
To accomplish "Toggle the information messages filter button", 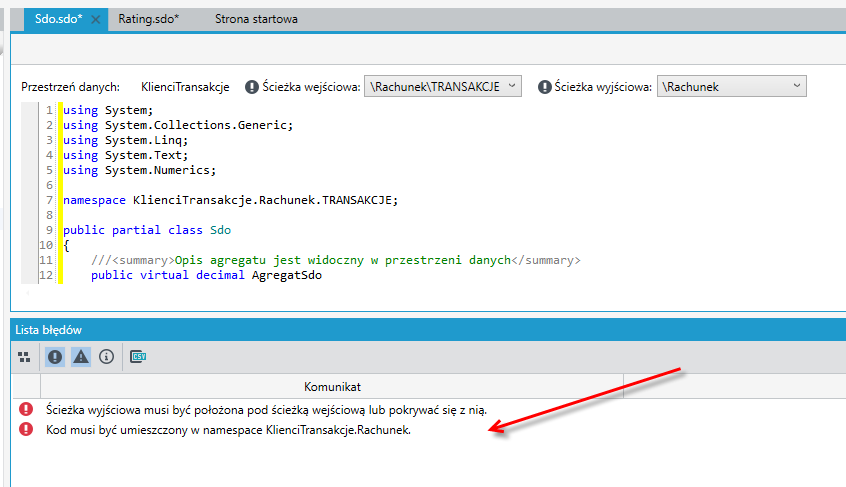I will (106, 356).
